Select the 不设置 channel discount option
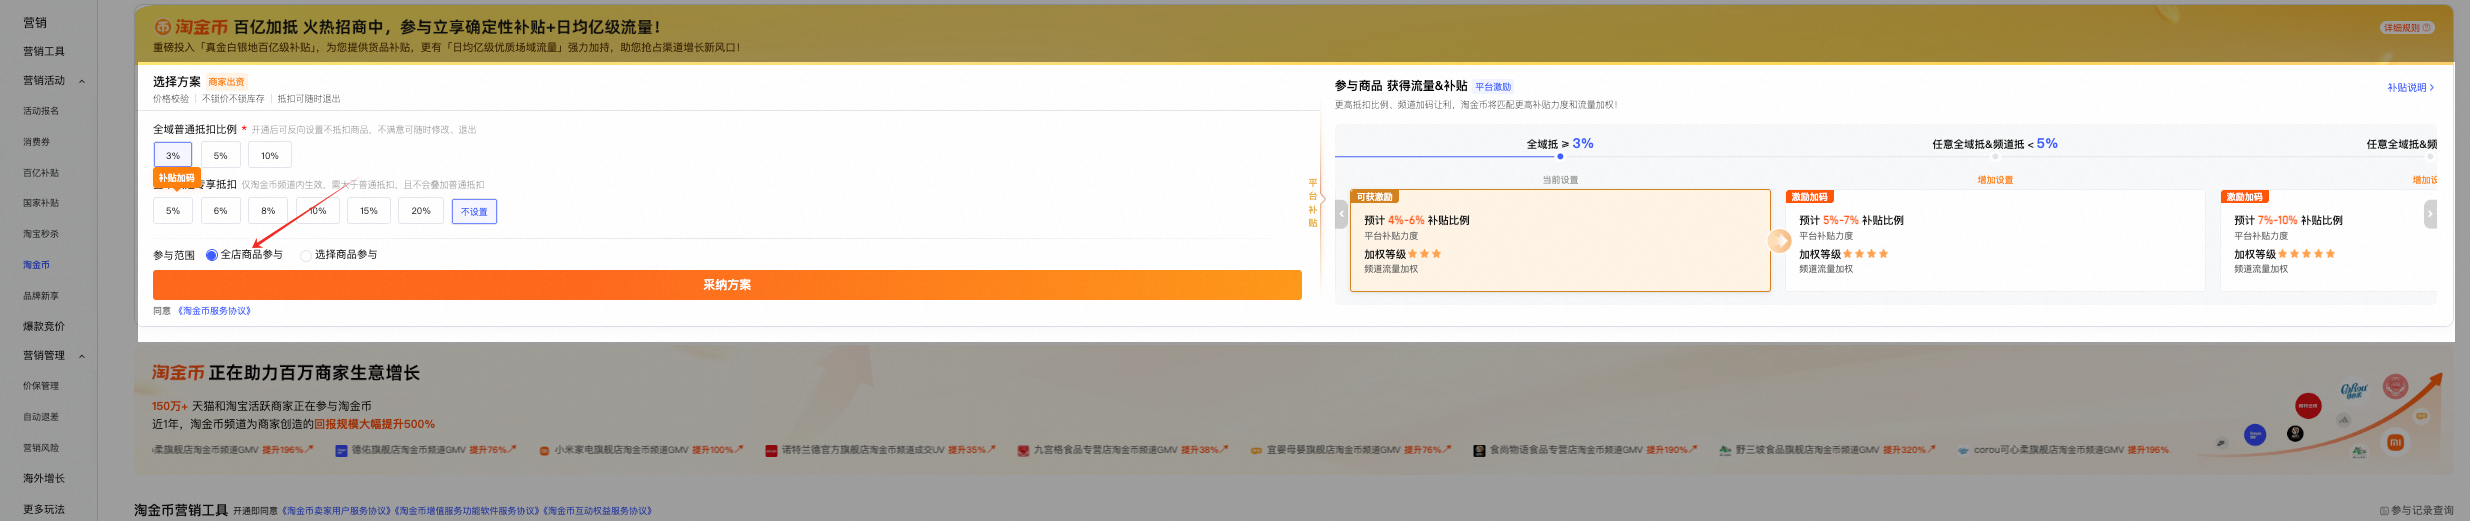 coord(474,211)
